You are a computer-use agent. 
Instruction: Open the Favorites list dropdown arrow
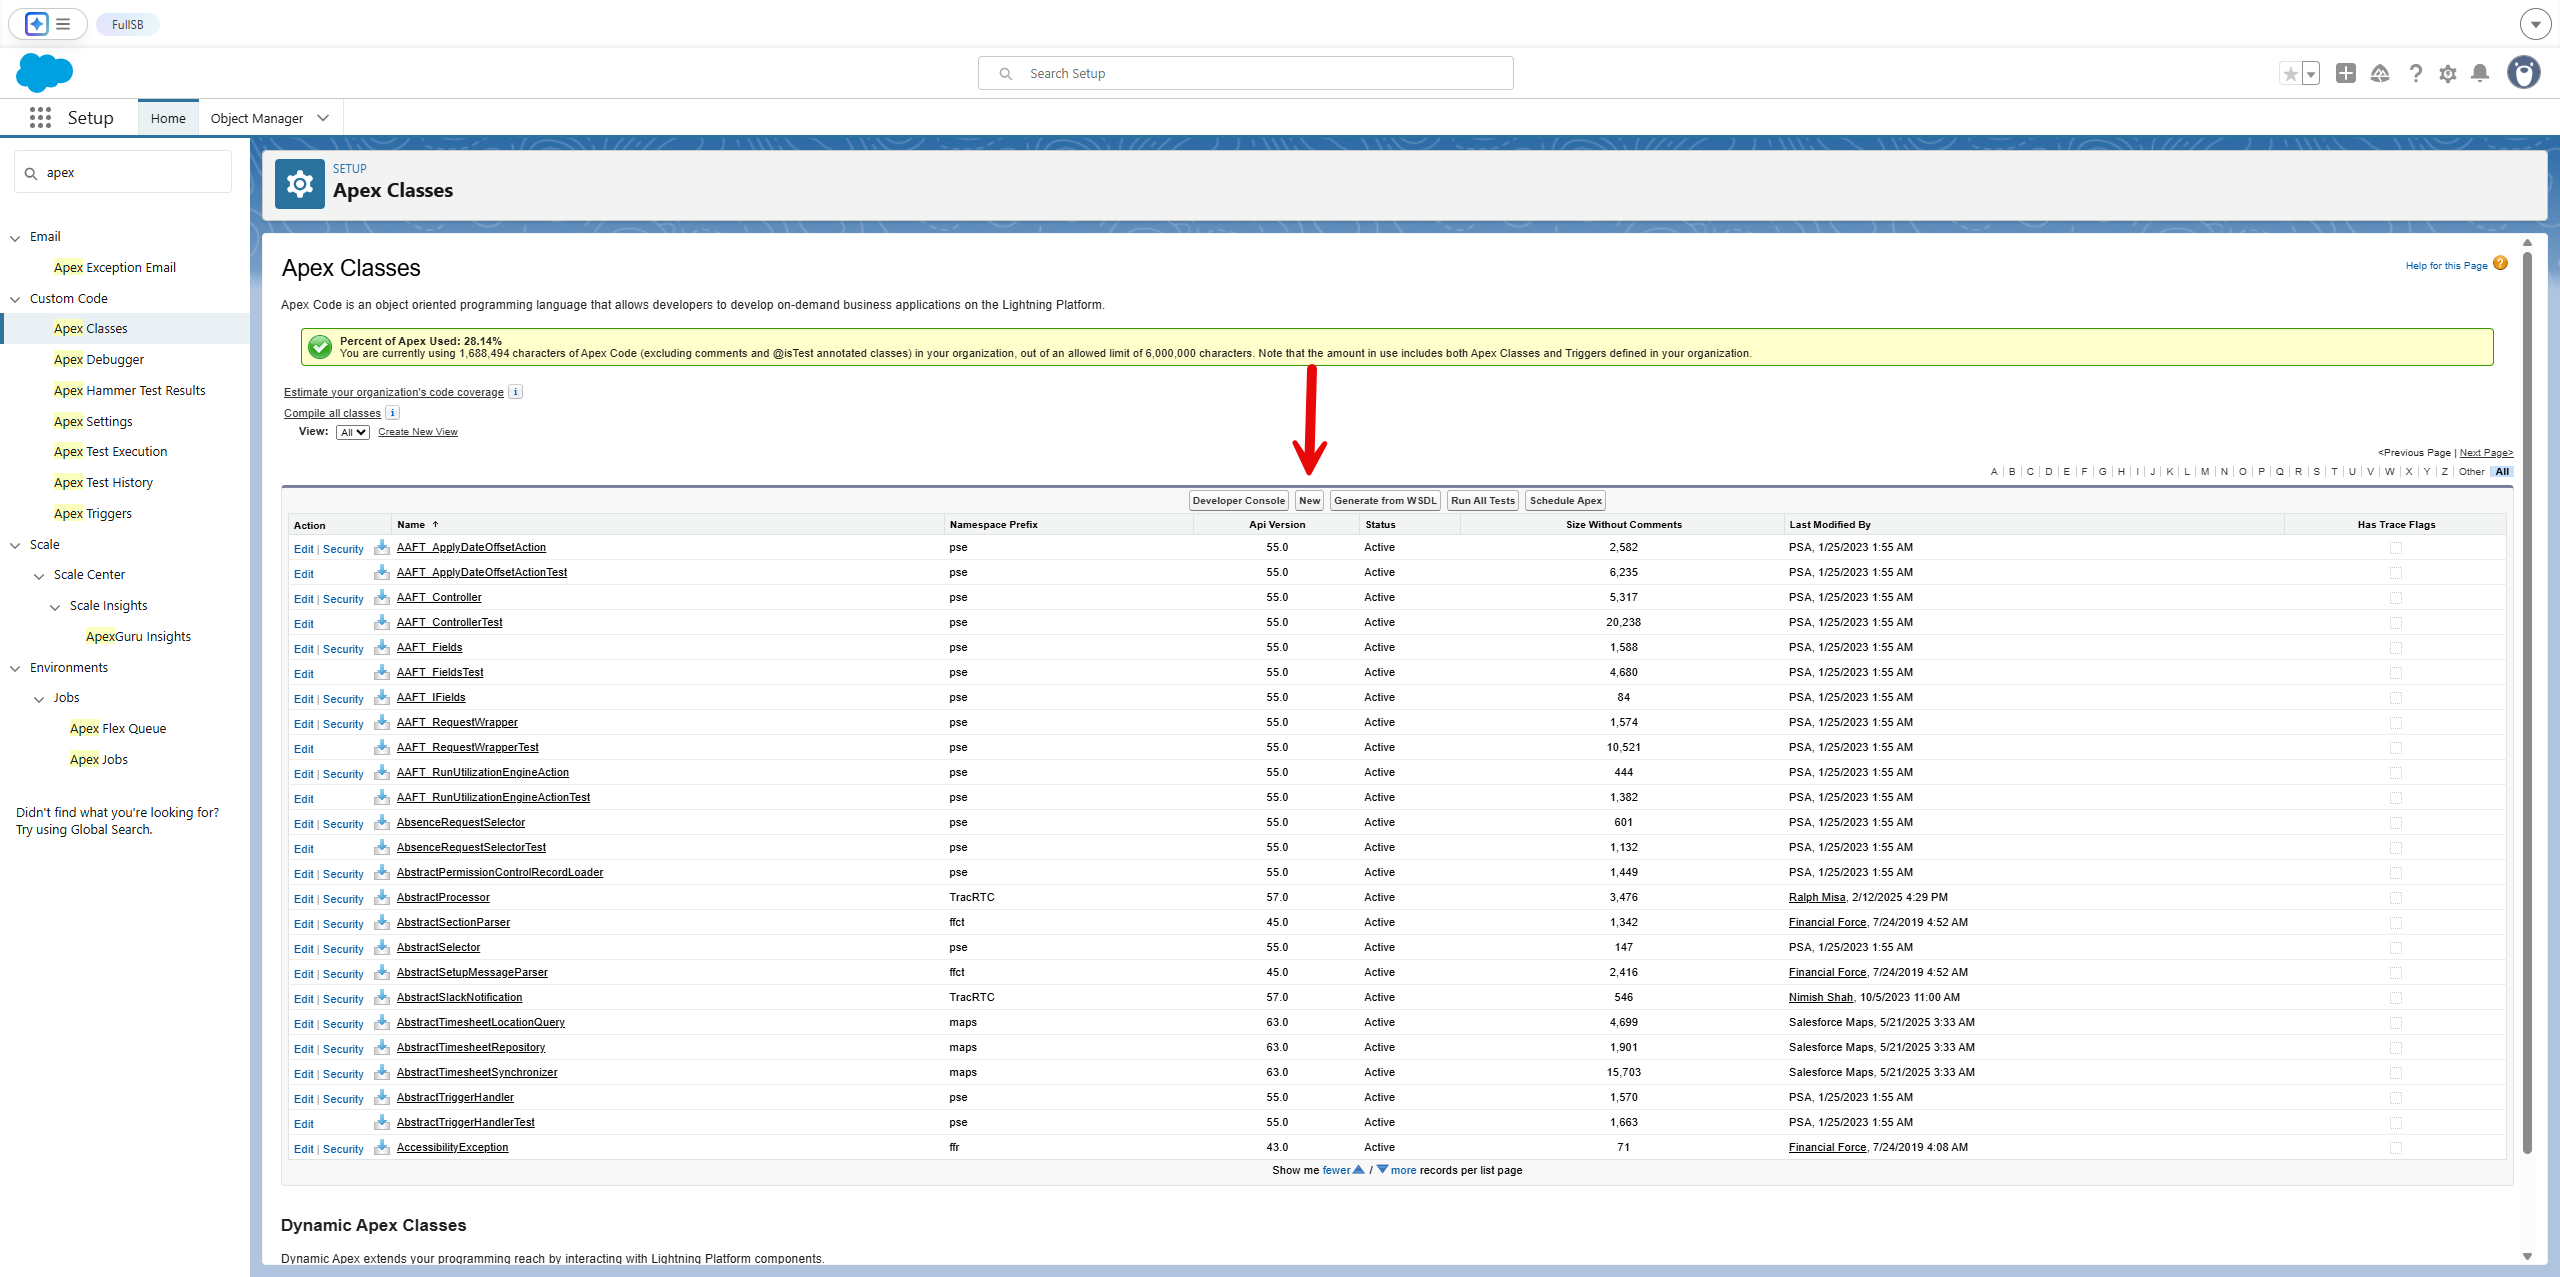[x=2311, y=74]
